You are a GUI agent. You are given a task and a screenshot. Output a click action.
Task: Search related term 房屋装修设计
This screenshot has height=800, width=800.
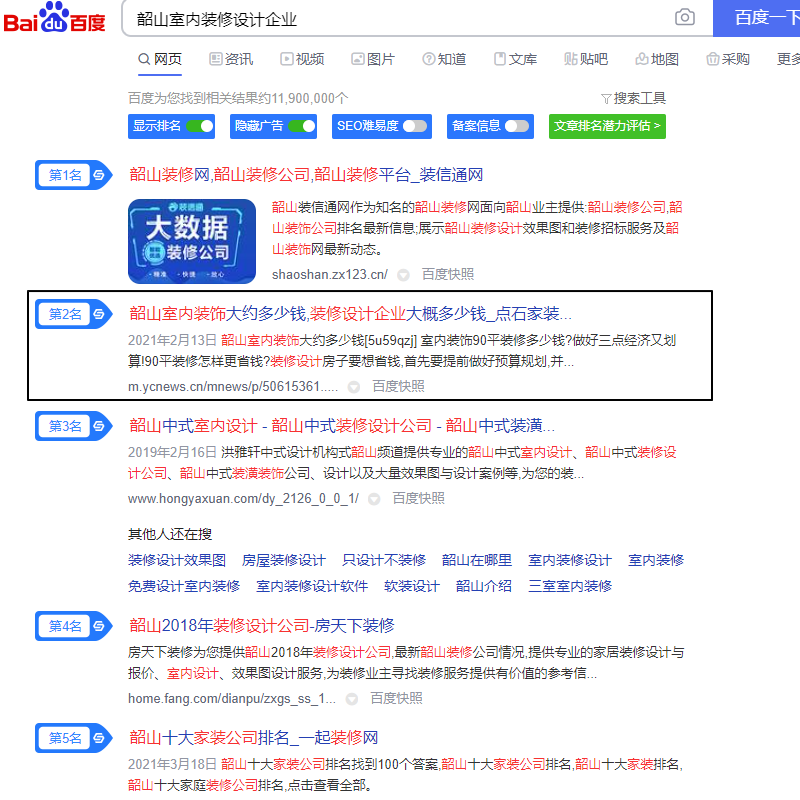[x=284, y=560]
